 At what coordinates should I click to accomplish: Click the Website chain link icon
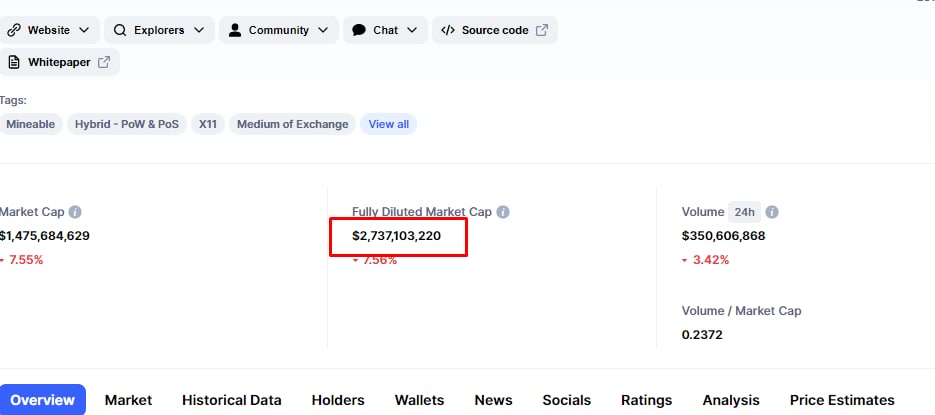click(x=14, y=30)
